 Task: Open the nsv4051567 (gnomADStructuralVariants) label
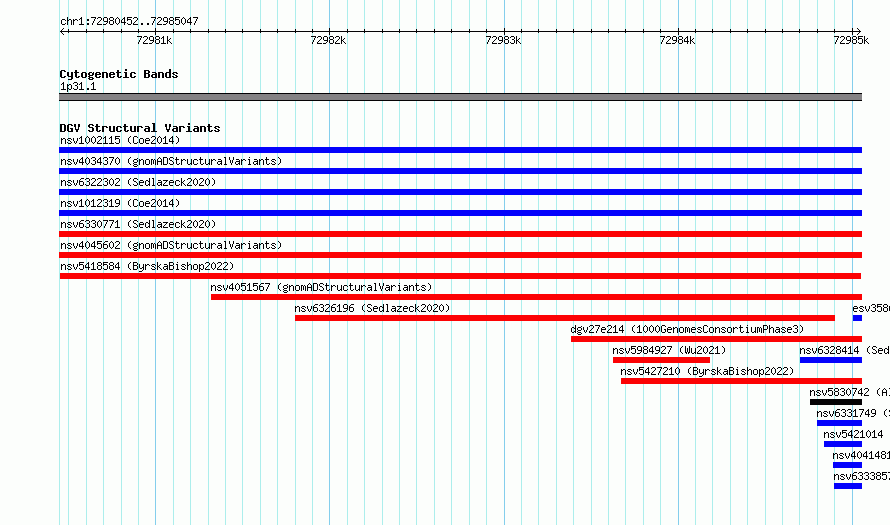[x=321, y=287]
